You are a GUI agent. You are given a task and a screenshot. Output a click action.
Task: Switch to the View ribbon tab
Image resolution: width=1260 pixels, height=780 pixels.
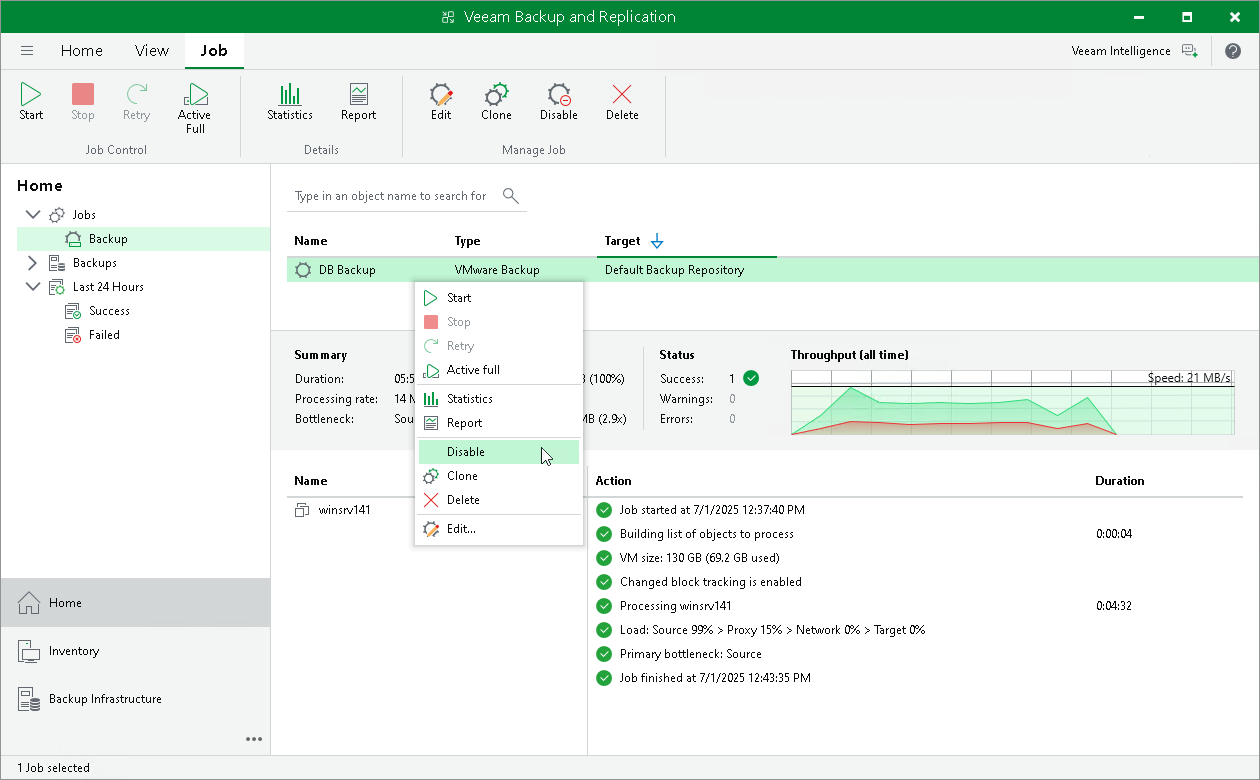152,51
